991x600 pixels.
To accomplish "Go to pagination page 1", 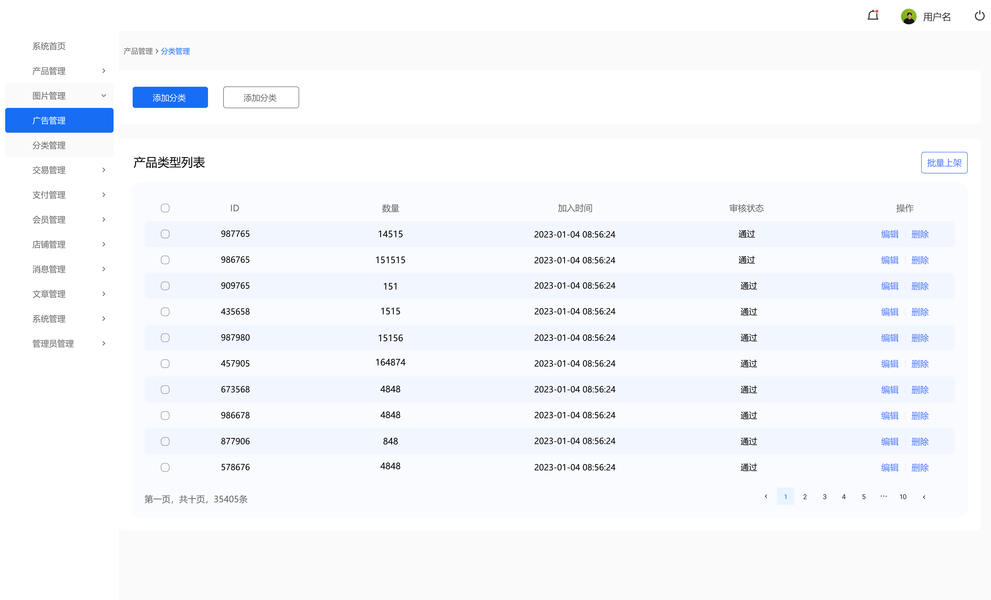I will (786, 497).
